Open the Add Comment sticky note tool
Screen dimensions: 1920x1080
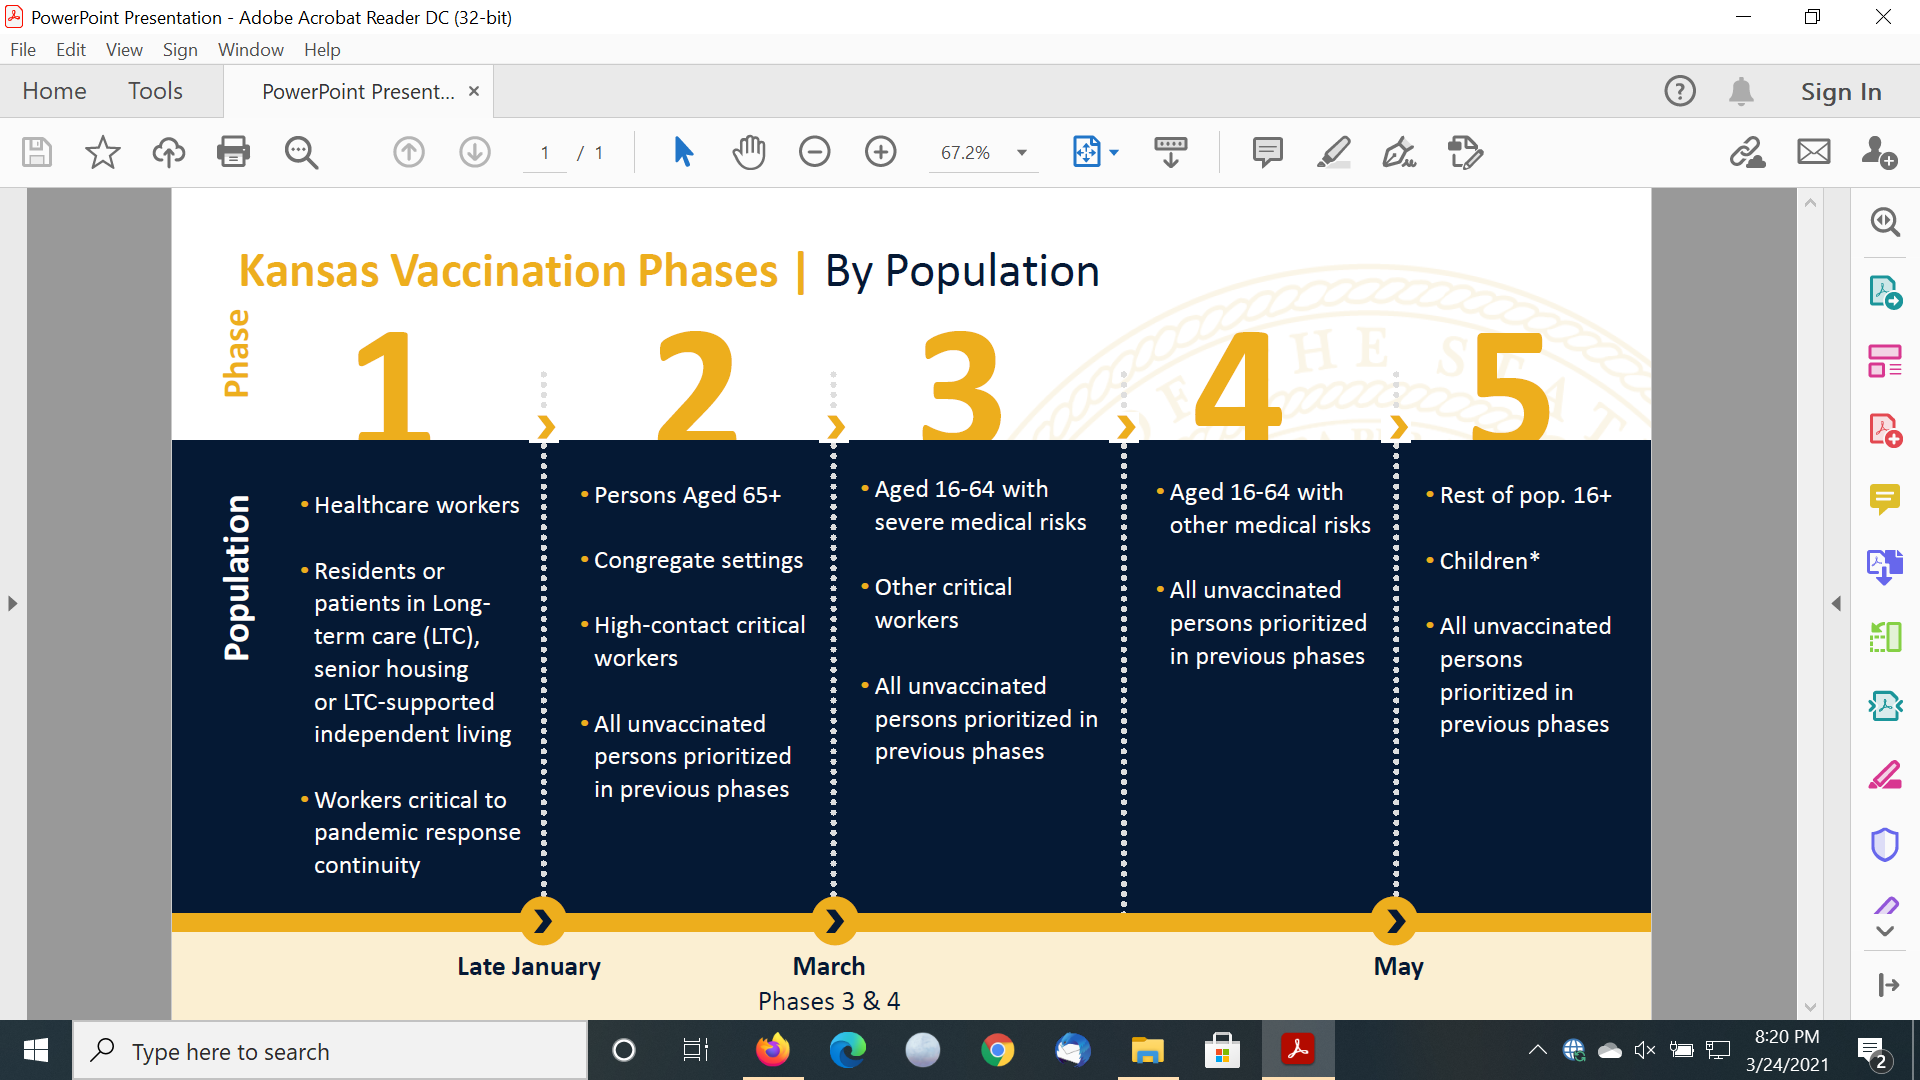(x=1267, y=152)
